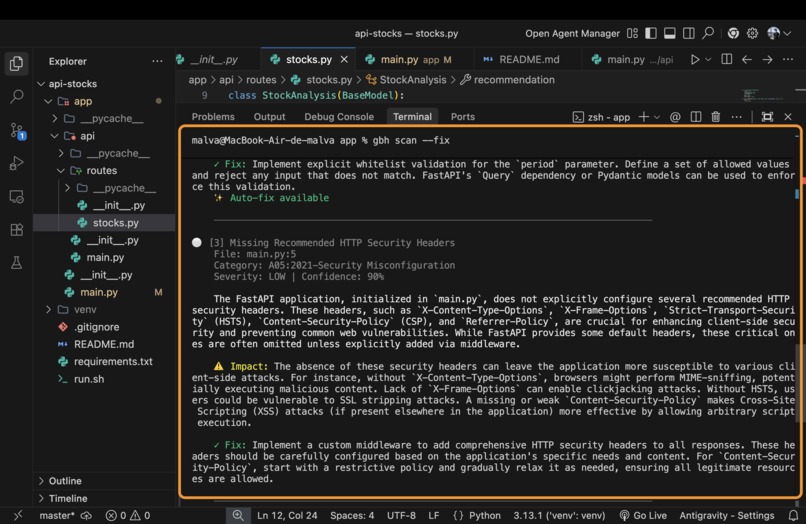806x524 pixels.
Task: Open requirements.txt in the explorer
Action: coord(104,362)
